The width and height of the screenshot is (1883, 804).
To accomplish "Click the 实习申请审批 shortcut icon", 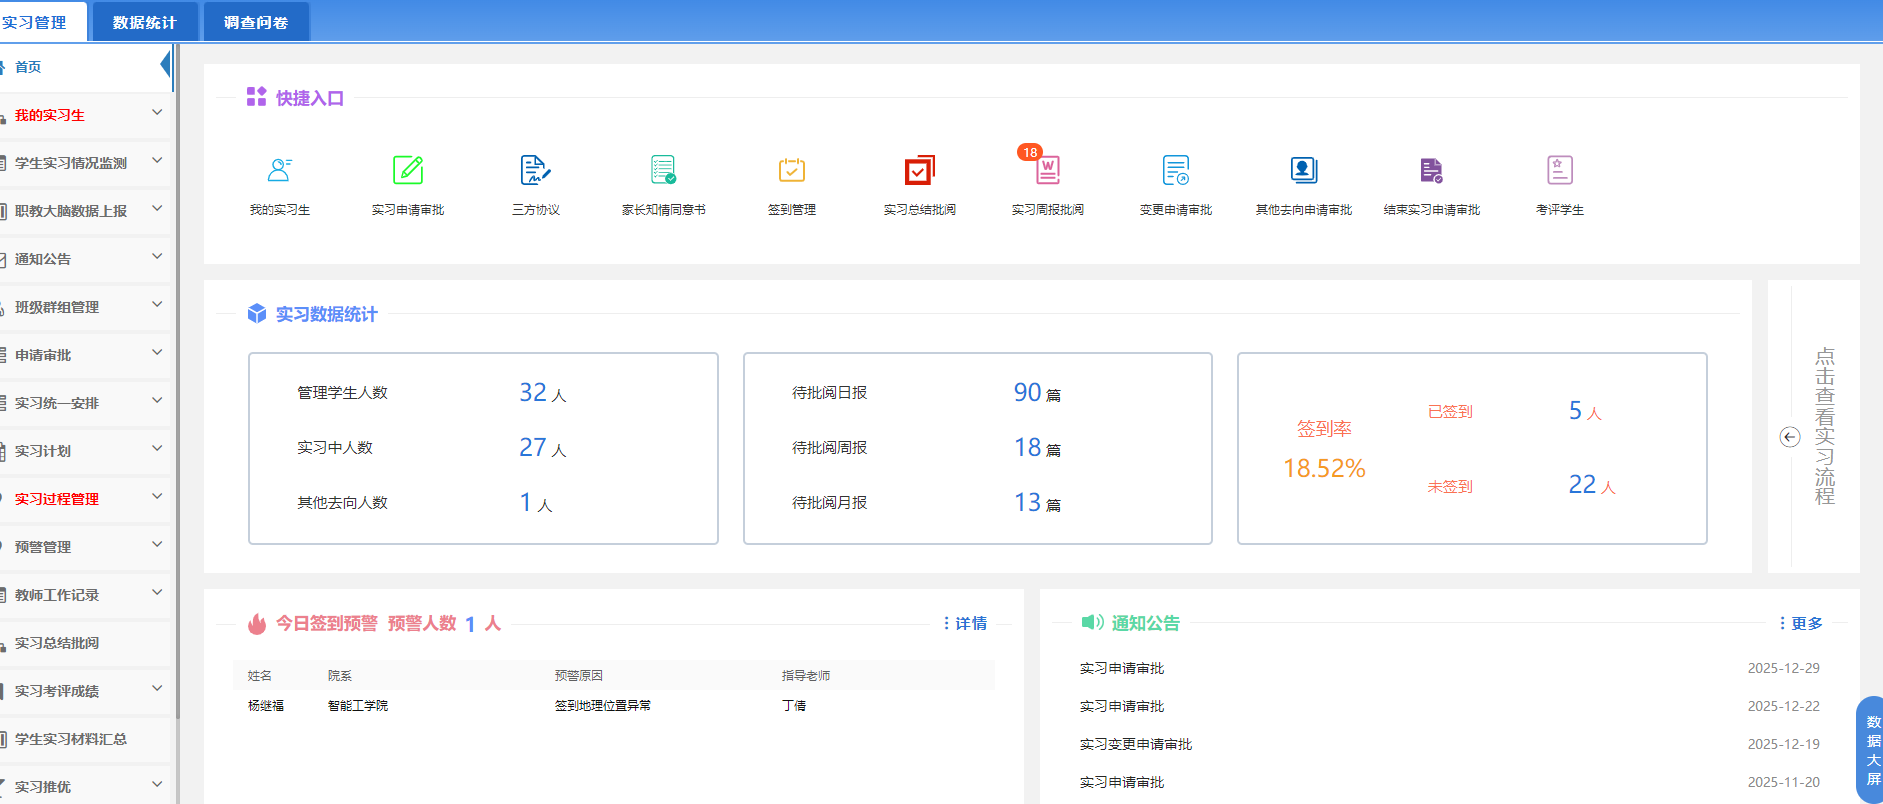I will click(x=408, y=171).
